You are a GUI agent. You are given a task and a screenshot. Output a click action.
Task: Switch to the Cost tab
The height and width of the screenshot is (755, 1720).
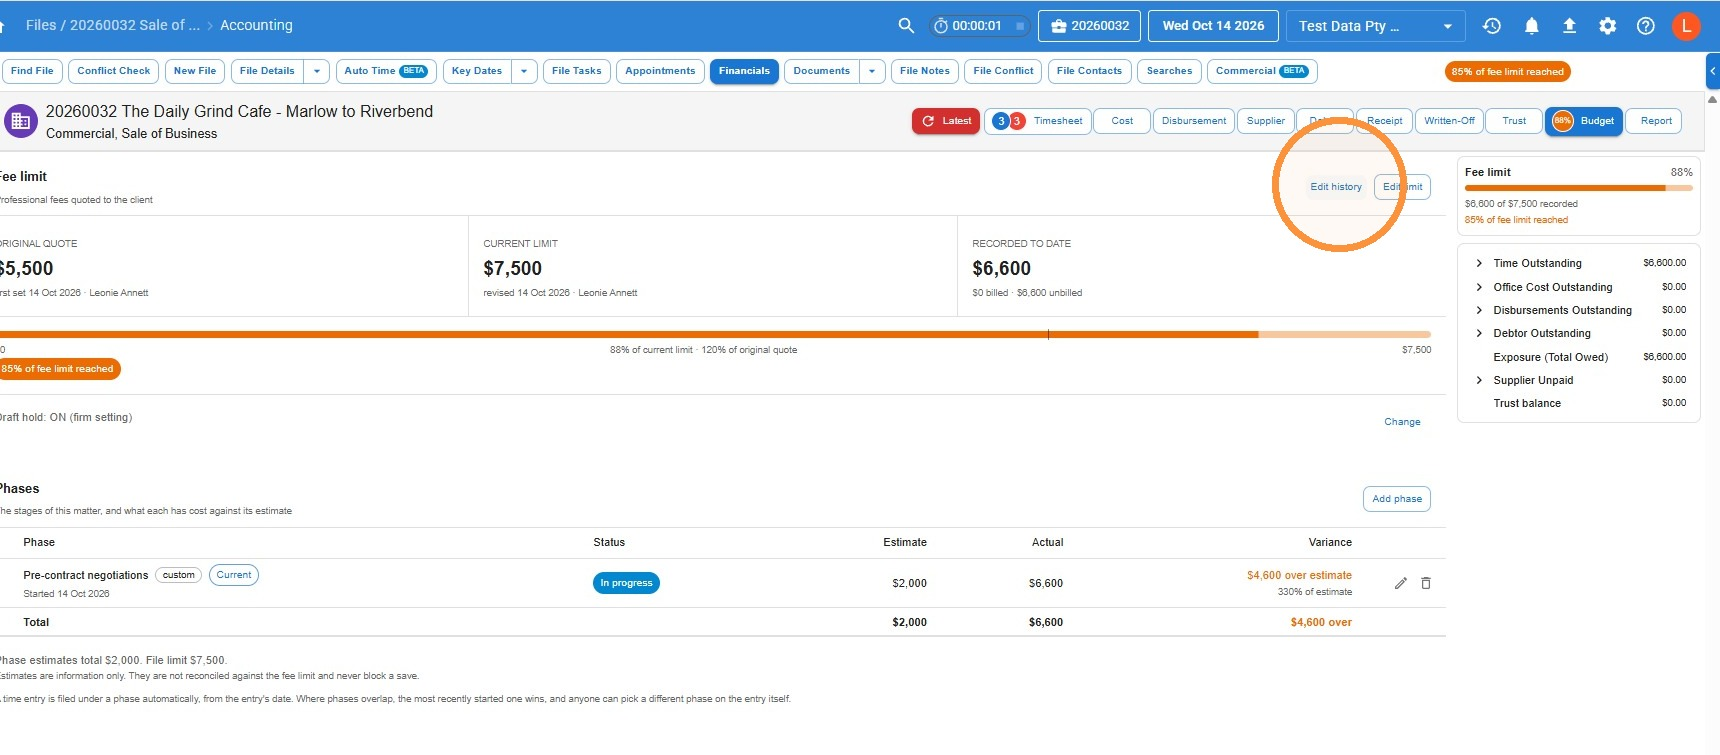click(x=1122, y=121)
